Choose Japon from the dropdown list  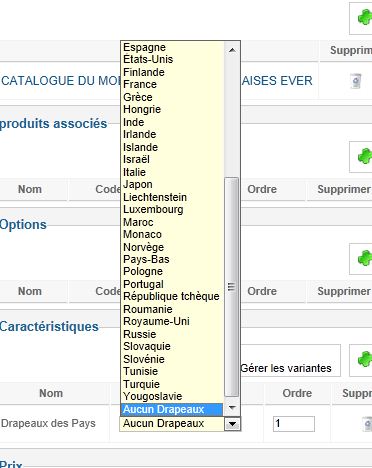138,184
